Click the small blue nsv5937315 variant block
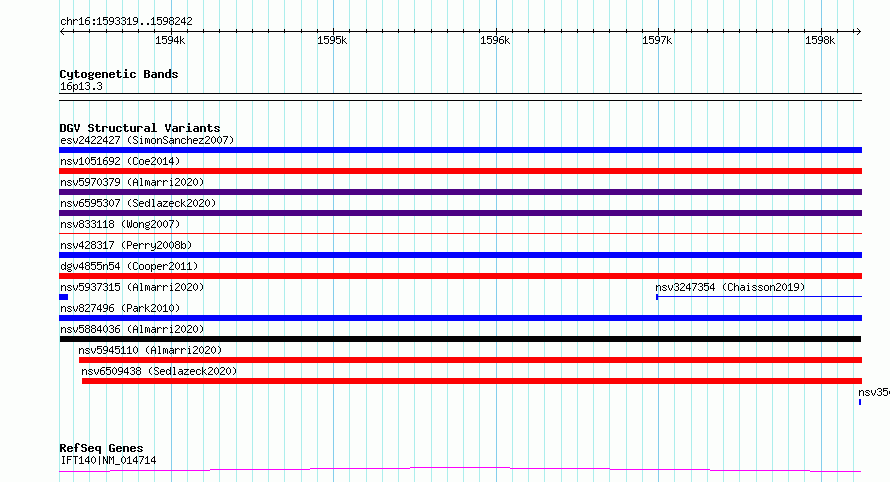The image size is (890, 482). (x=64, y=297)
